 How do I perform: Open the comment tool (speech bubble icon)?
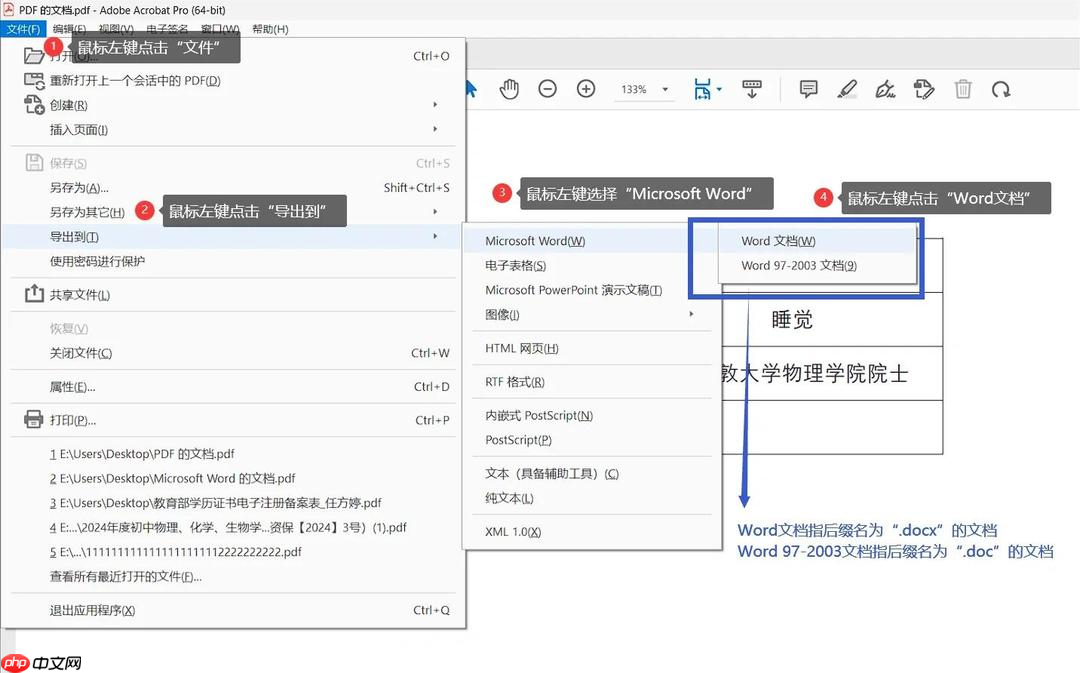(x=808, y=88)
